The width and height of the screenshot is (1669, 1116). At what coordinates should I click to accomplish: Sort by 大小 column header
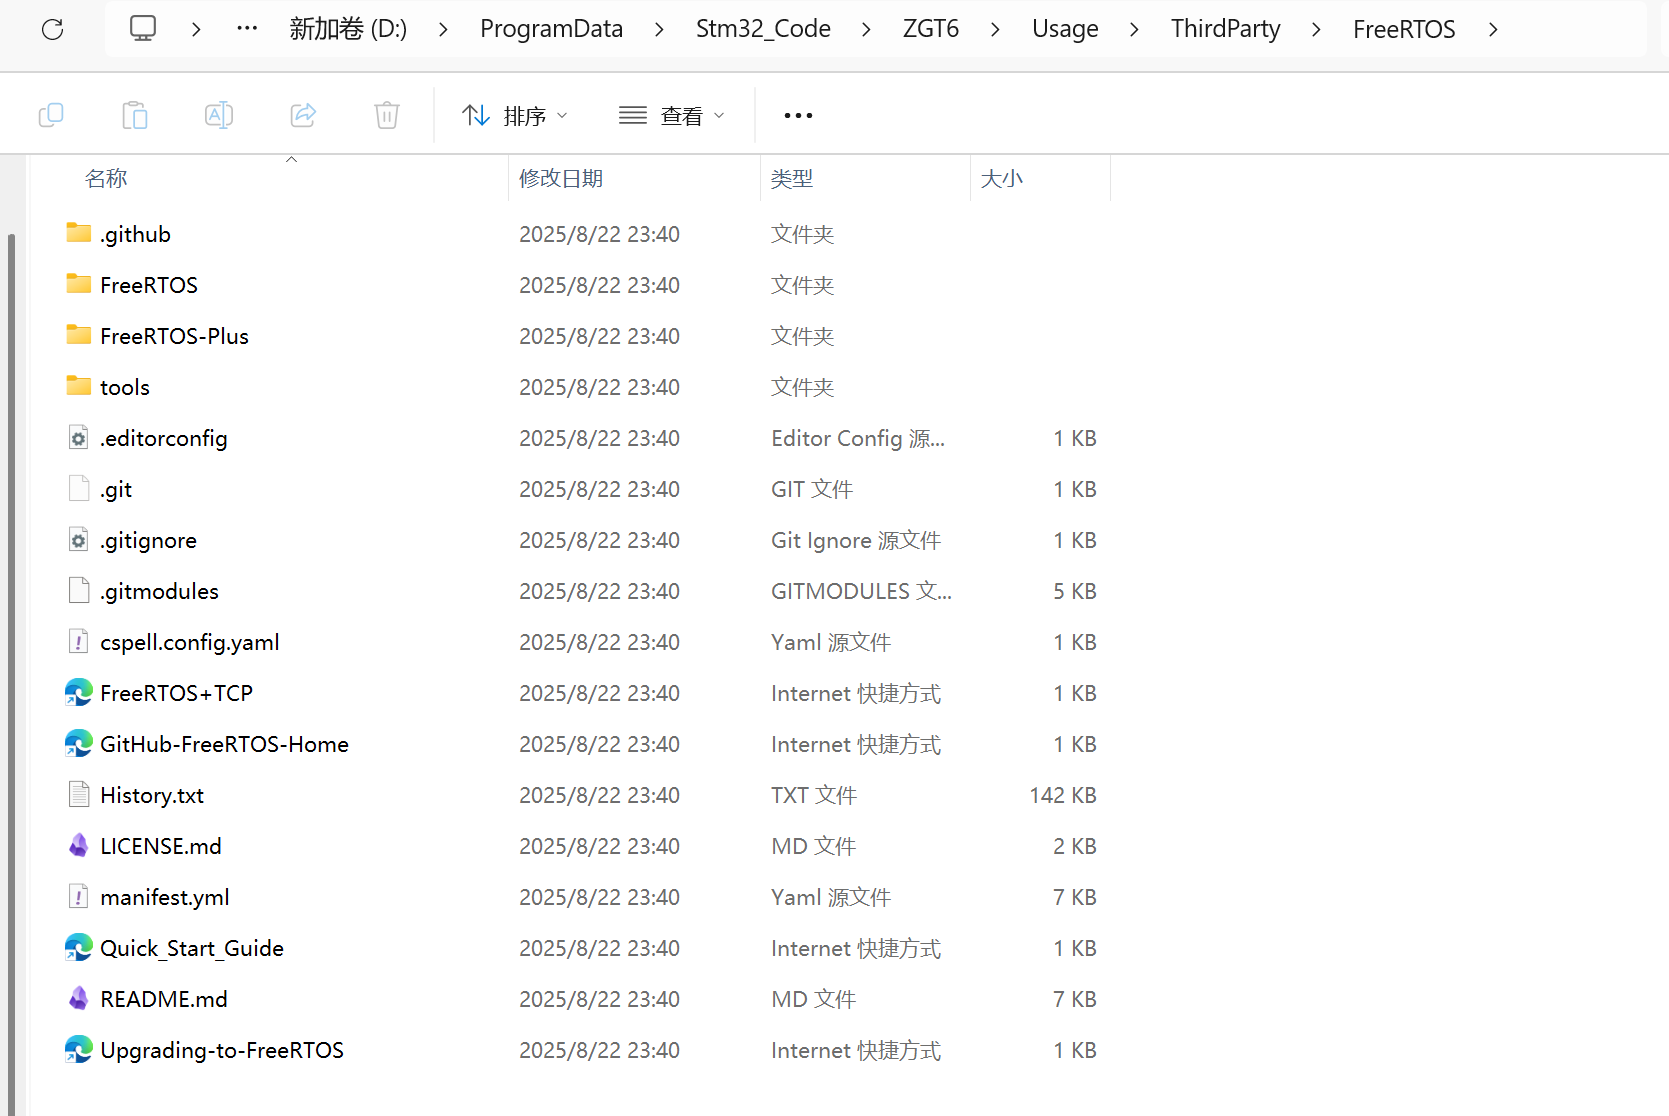point(1002,178)
